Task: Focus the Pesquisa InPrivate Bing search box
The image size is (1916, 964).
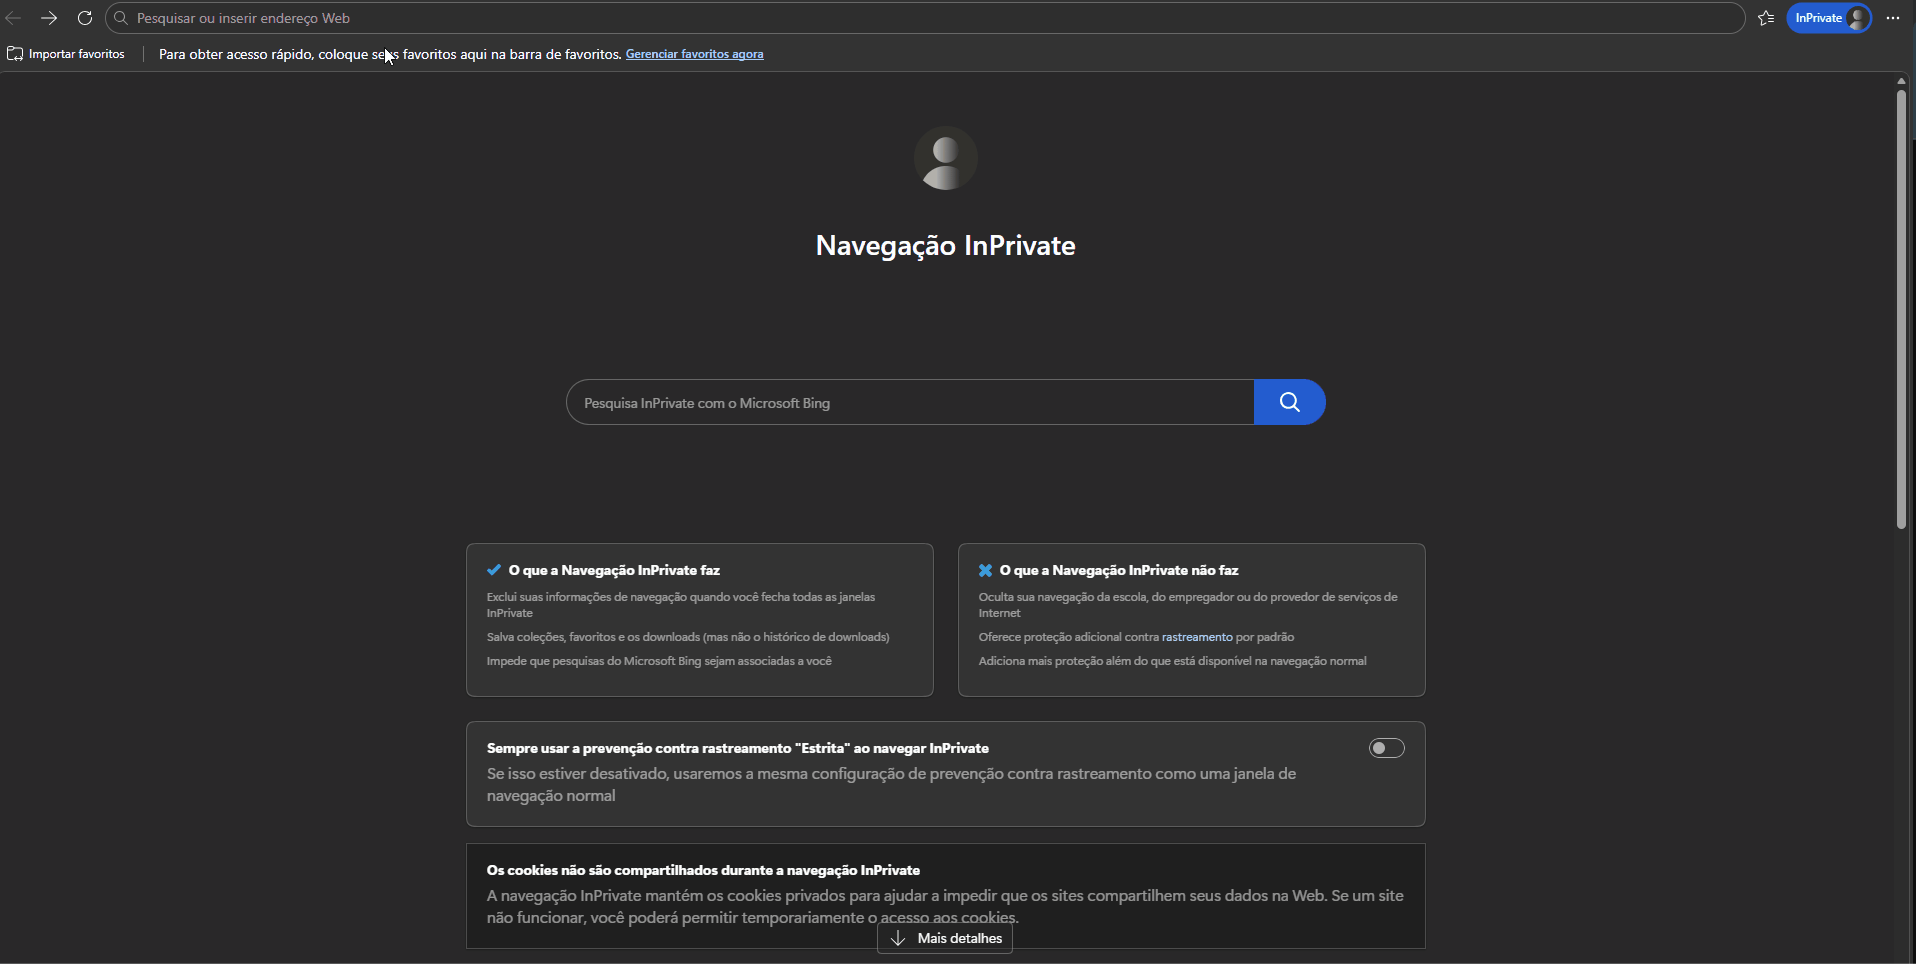Action: click(x=910, y=402)
